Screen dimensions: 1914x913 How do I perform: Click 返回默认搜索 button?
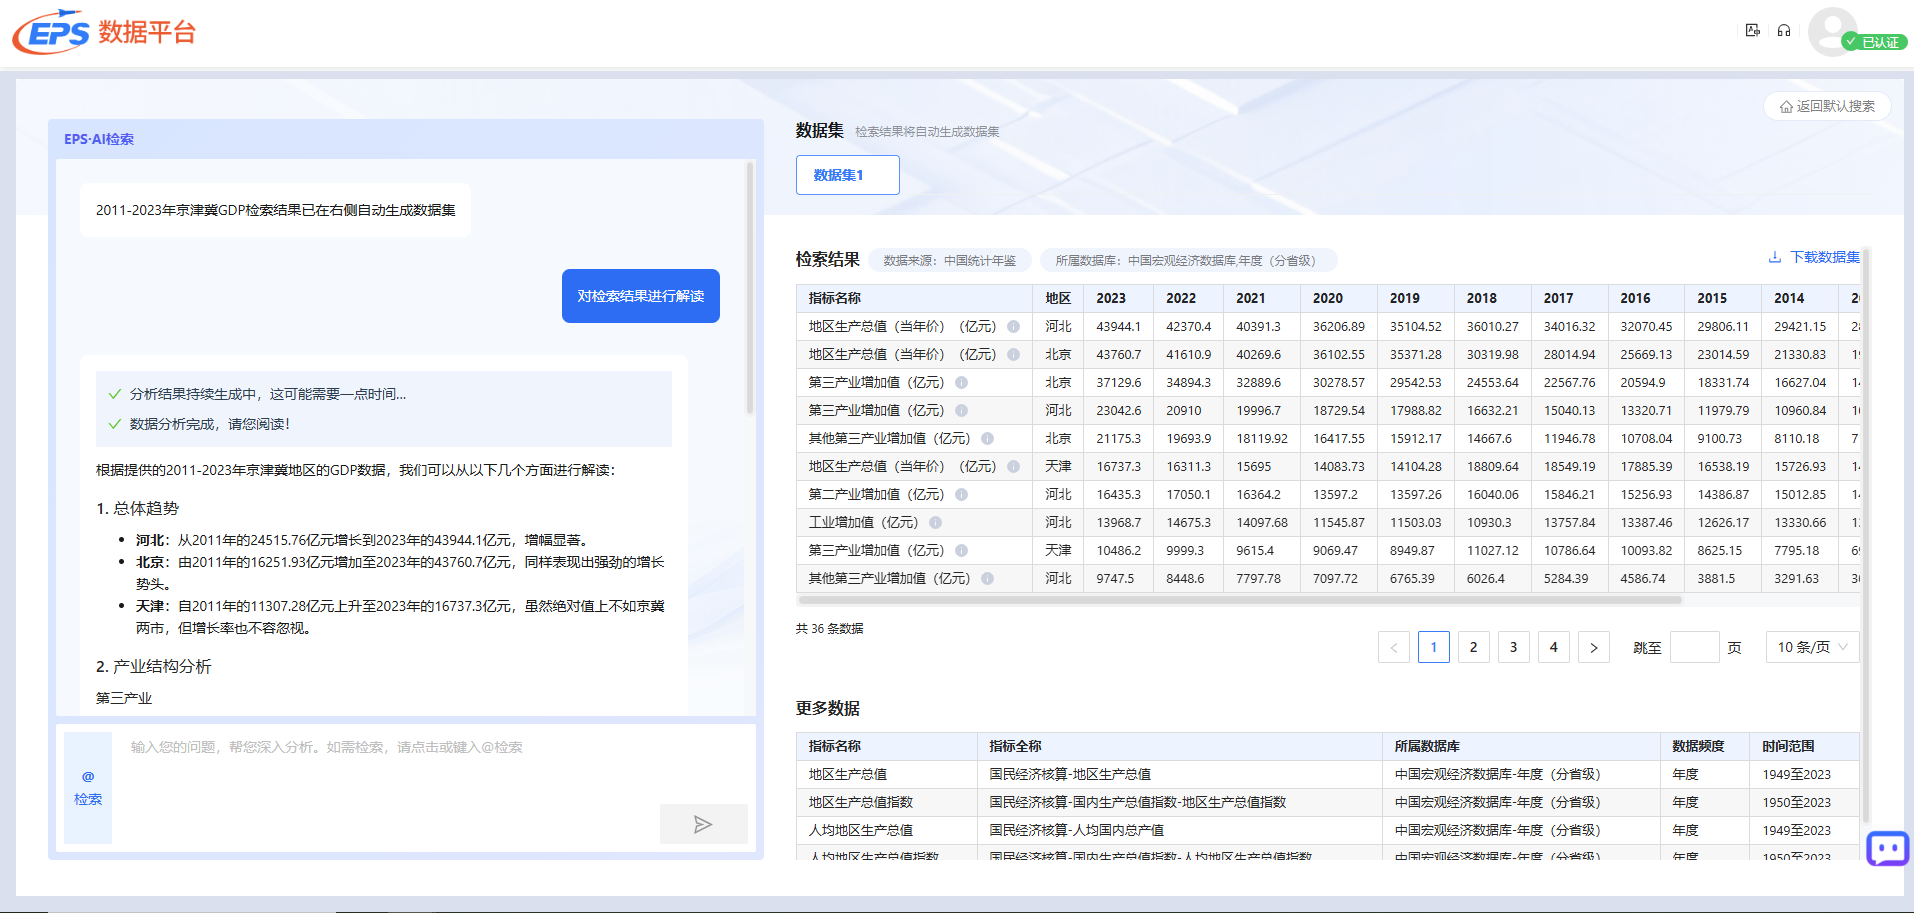click(1826, 106)
